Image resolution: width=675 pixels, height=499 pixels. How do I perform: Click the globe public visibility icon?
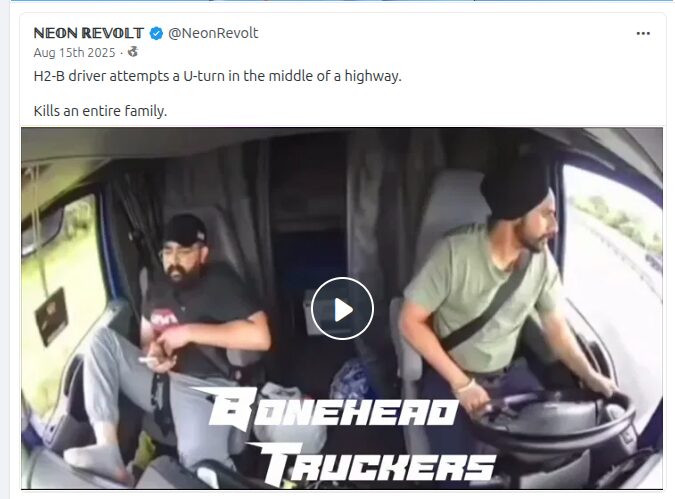pyautogui.click(x=133, y=52)
